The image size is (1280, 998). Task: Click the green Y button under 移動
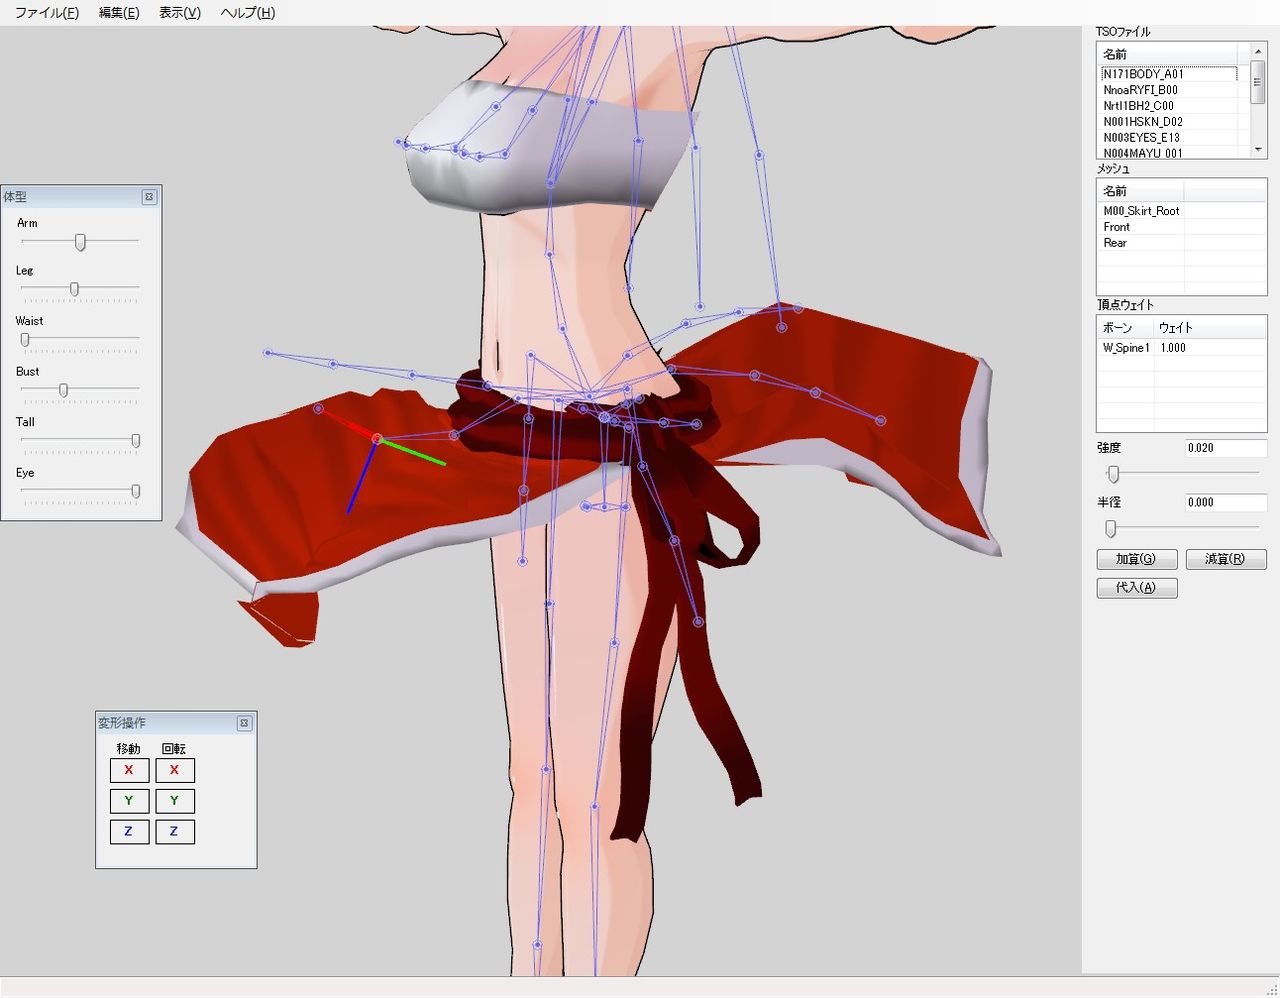pos(129,801)
